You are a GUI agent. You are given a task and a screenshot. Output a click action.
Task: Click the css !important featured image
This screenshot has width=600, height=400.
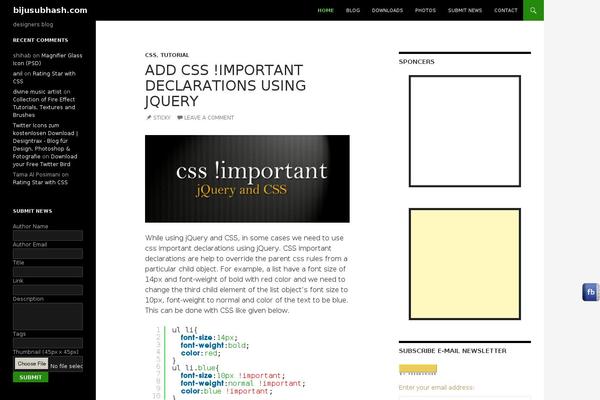point(247,179)
